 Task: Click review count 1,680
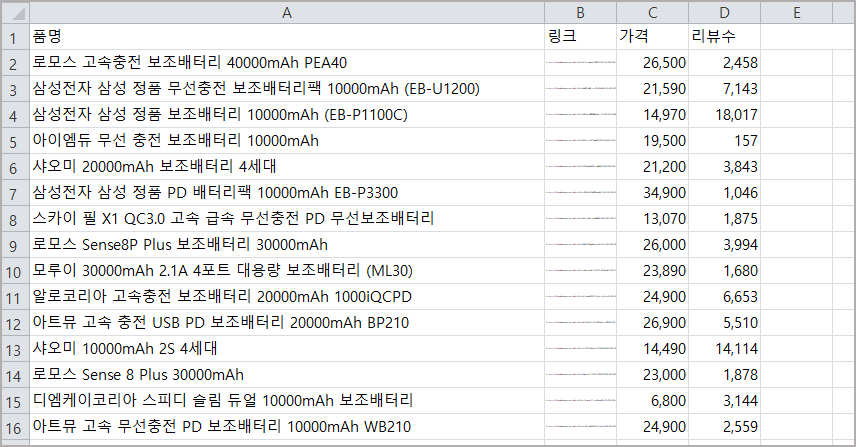tap(724, 271)
